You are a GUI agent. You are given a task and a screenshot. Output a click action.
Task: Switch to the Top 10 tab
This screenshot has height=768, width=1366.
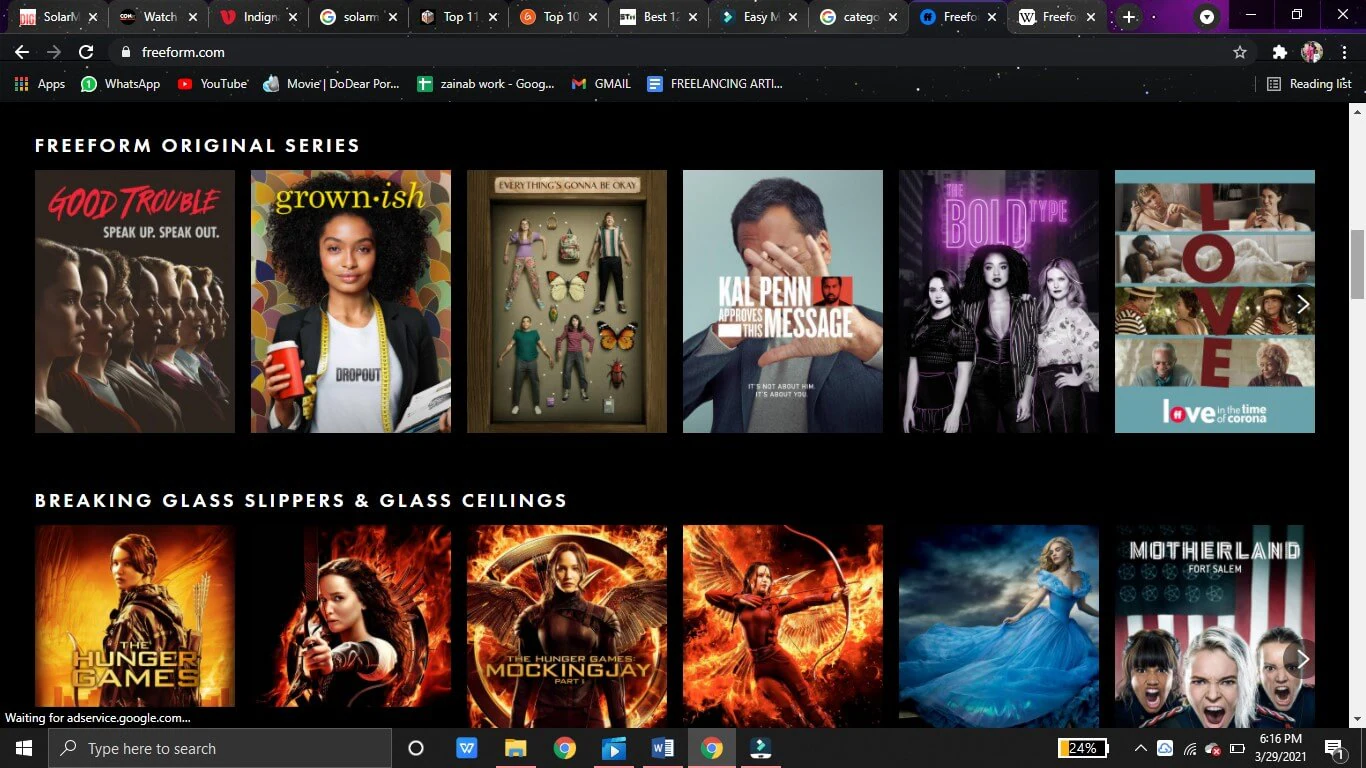click(x=558, y=17)
